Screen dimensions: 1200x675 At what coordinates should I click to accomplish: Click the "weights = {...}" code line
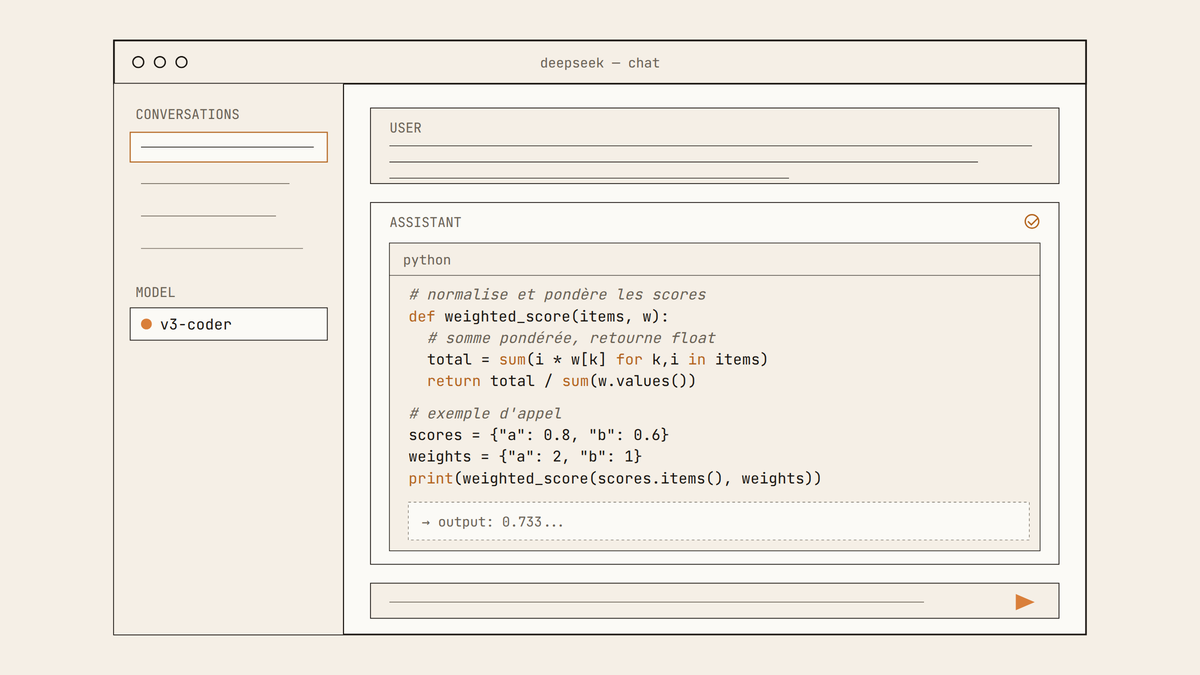525,457
